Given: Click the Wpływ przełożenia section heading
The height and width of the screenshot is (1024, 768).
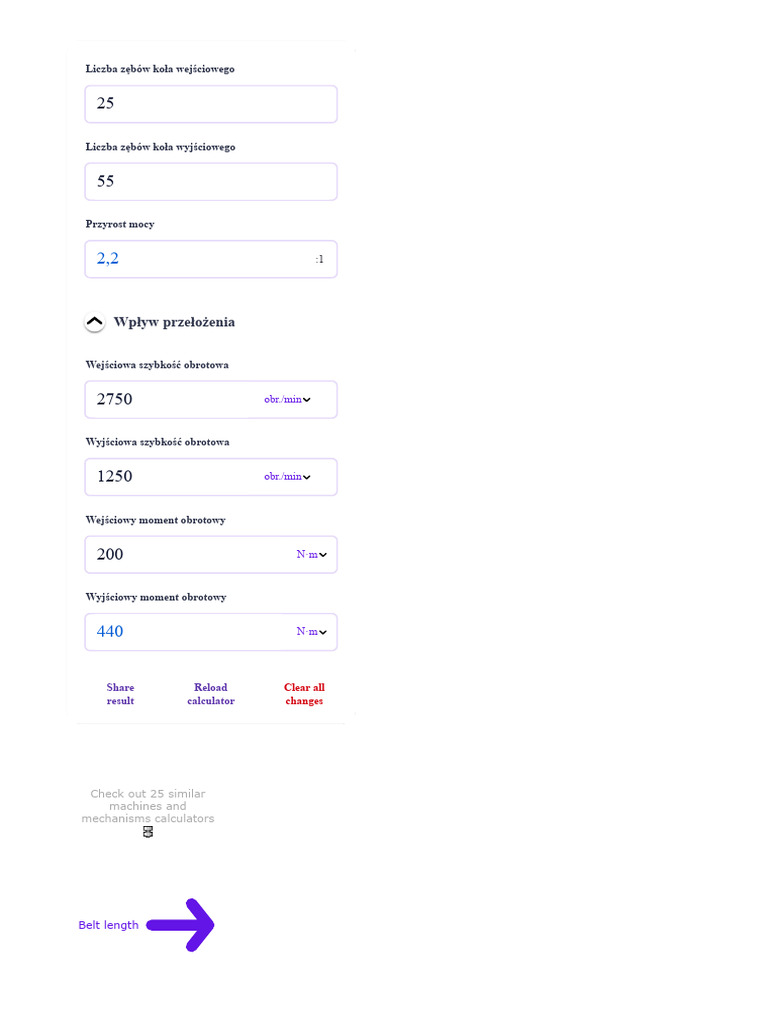Looking at the screenshot, I should (174, 322).
